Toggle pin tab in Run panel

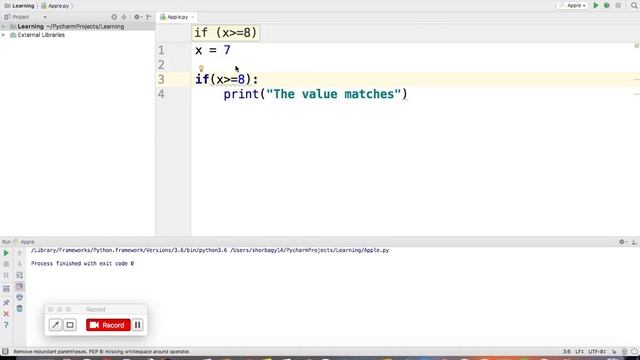pyautogui.click(x=6, y=302)
